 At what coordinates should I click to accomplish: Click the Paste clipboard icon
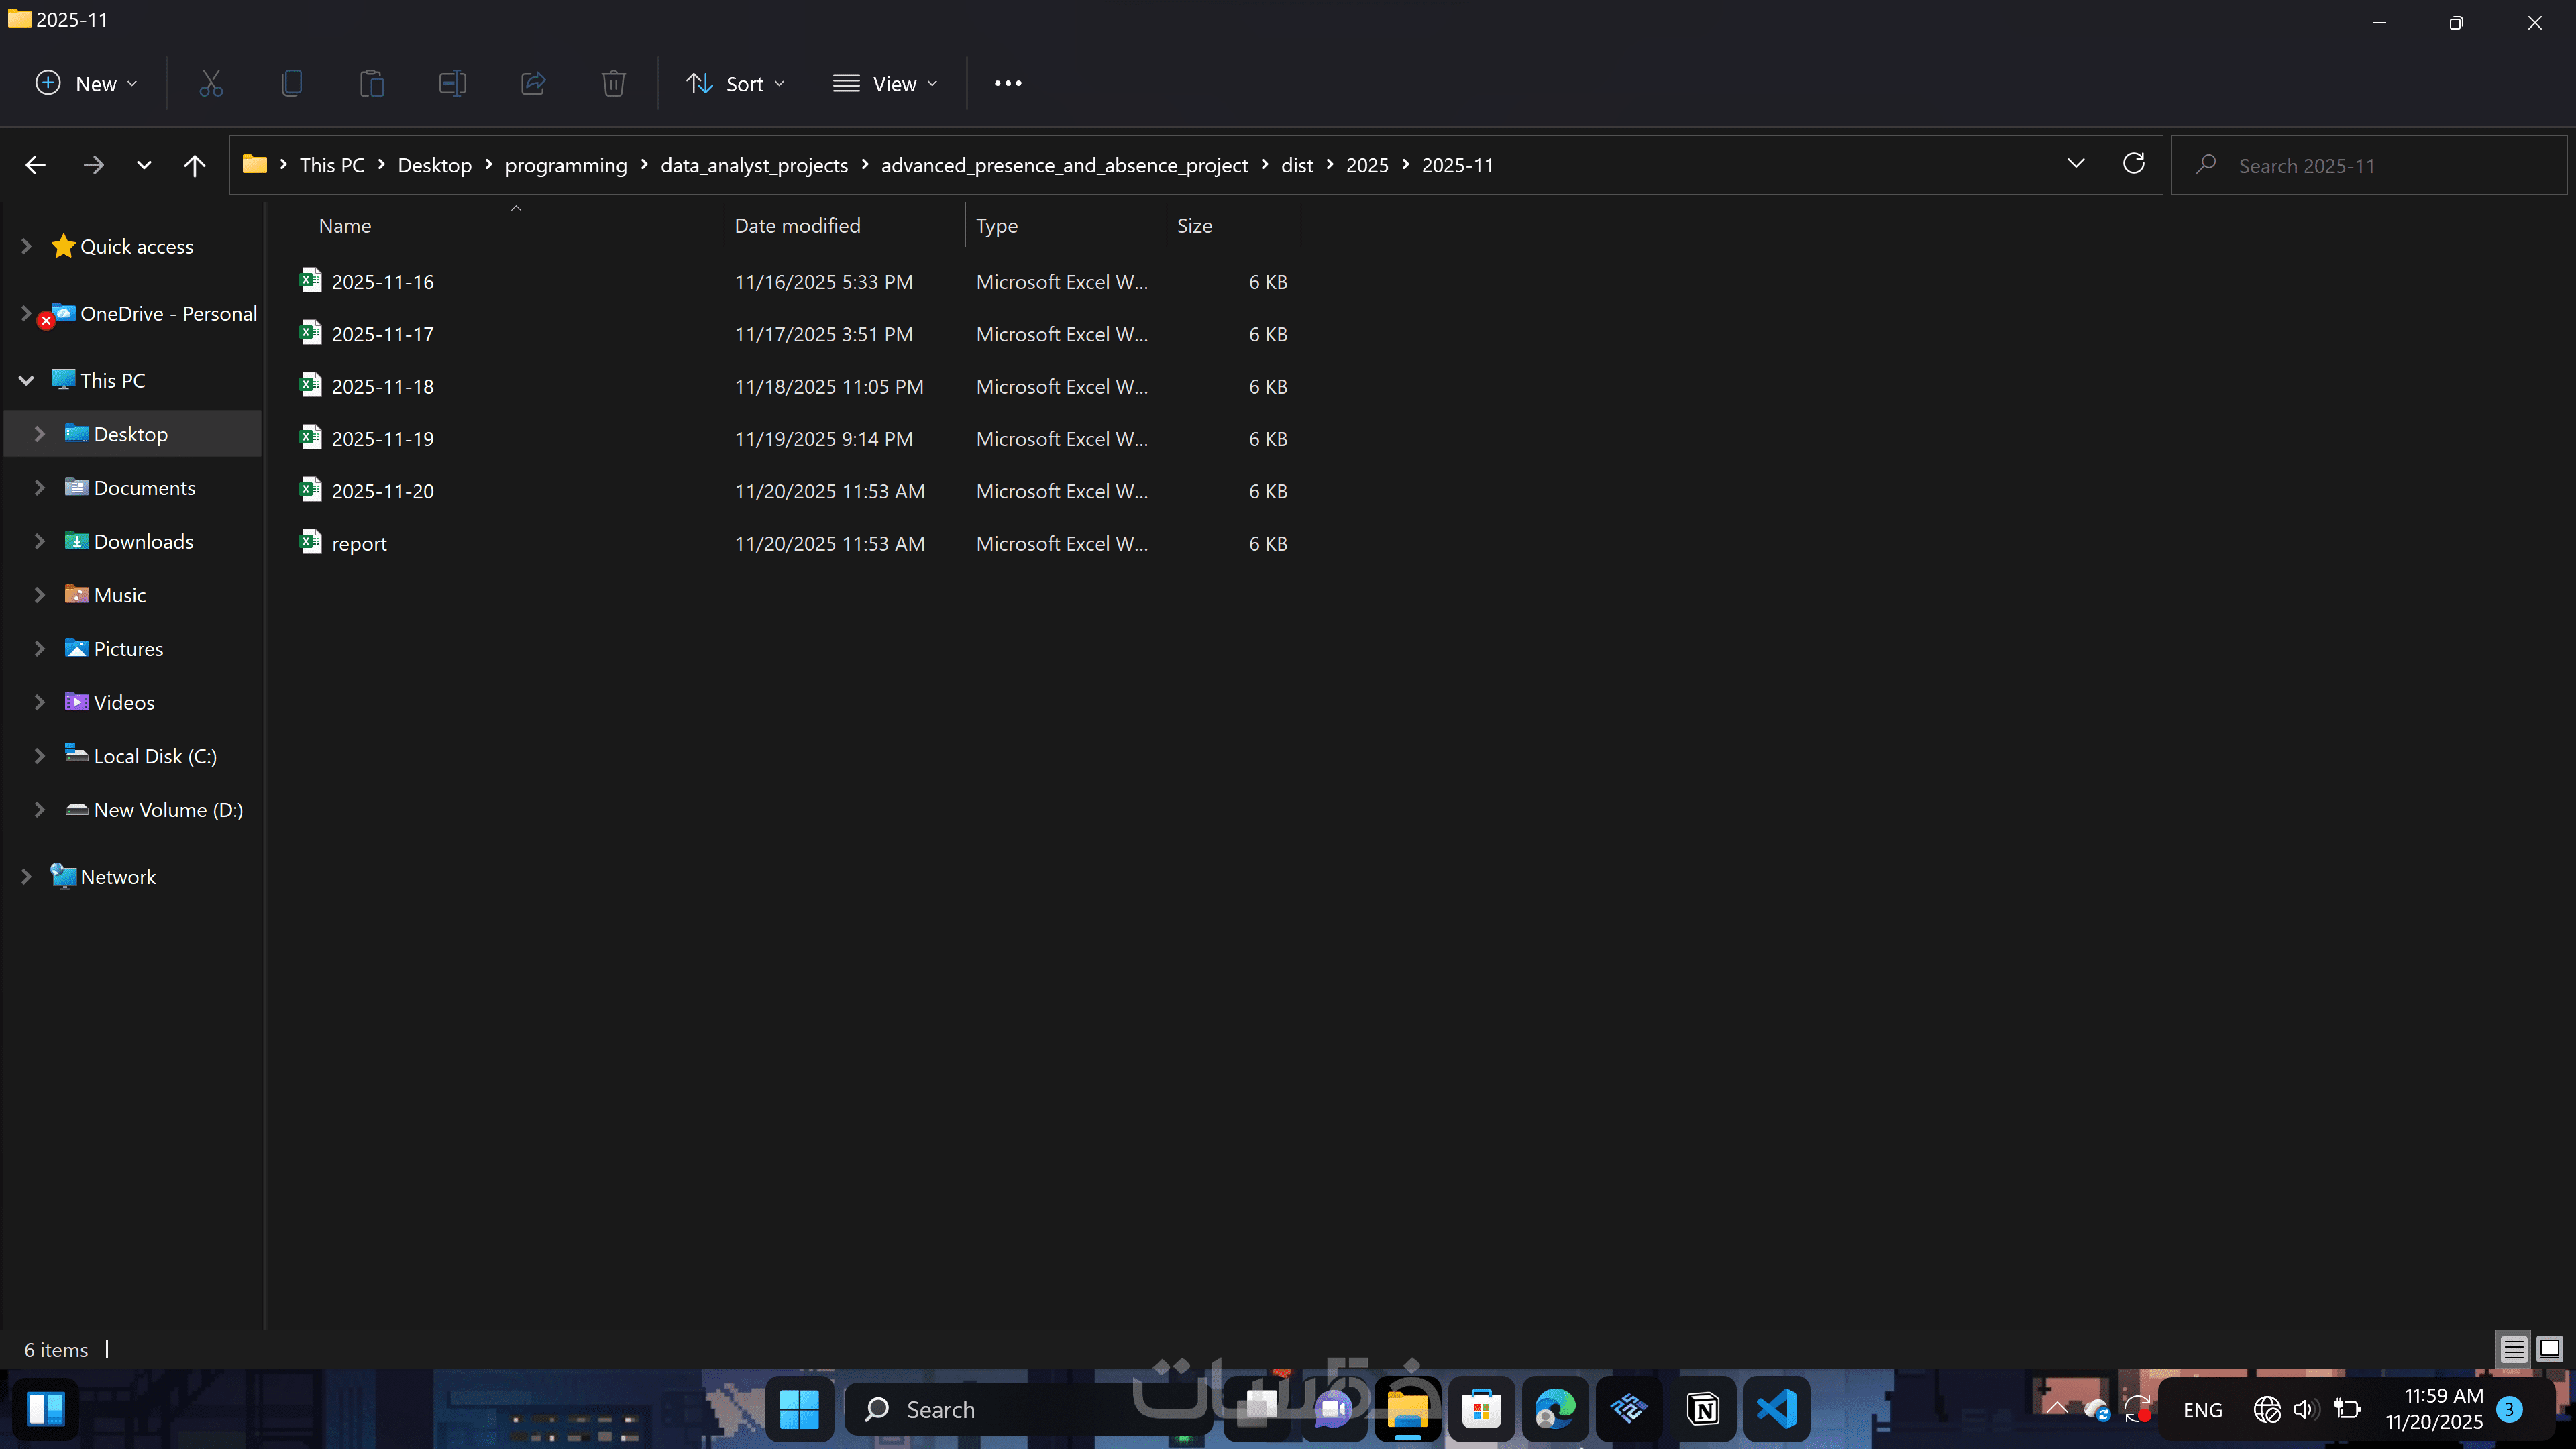coord(371,83)
